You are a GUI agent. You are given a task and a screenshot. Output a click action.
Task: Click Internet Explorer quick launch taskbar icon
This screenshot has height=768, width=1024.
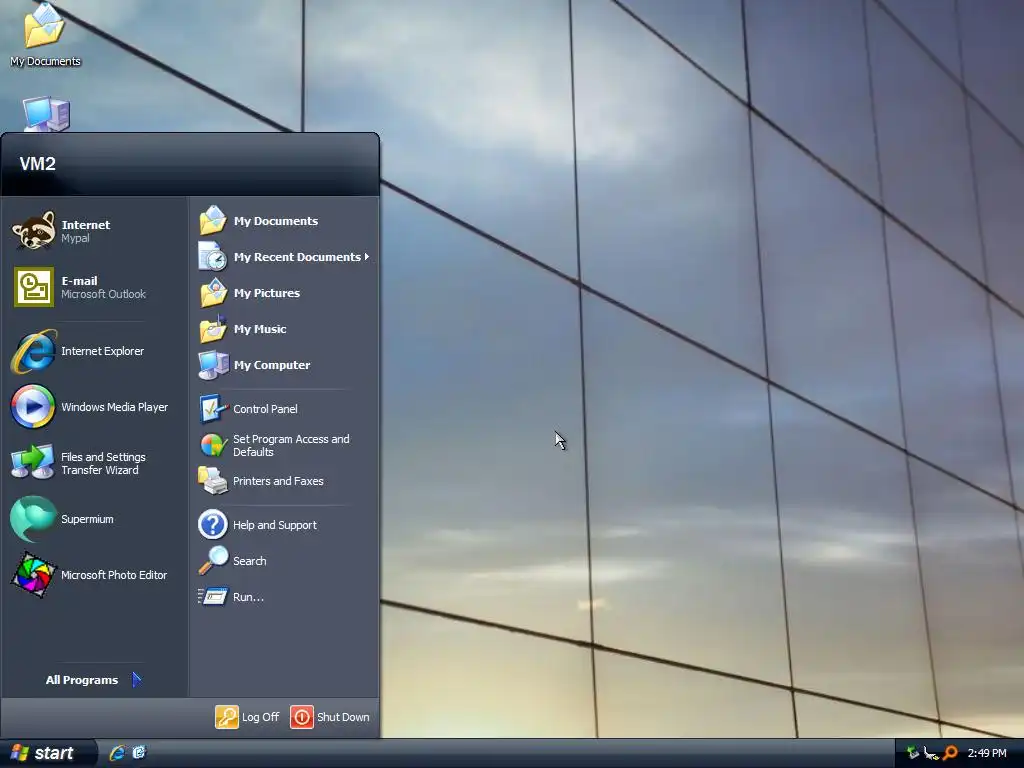pyautogui.click(x=118, y=753)
